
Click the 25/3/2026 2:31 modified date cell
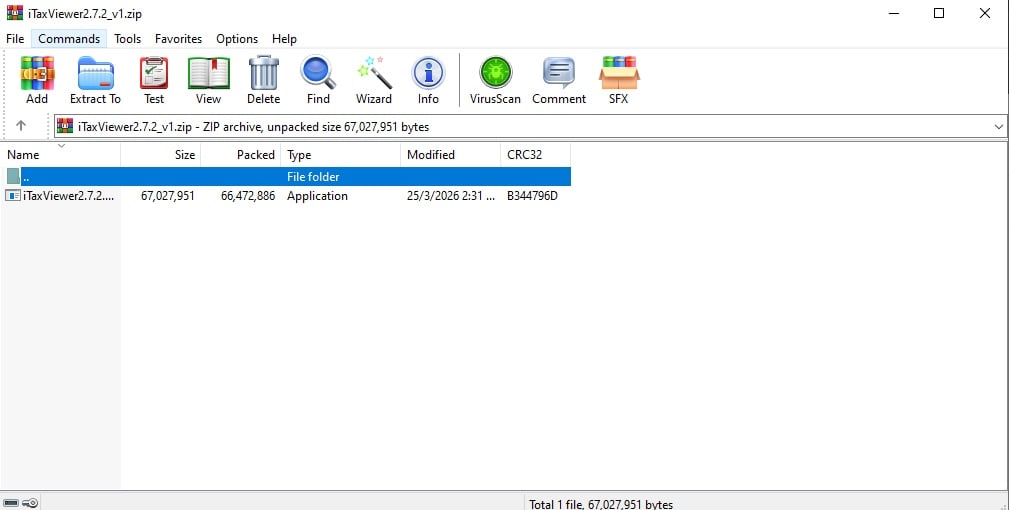tap(451, 196)
